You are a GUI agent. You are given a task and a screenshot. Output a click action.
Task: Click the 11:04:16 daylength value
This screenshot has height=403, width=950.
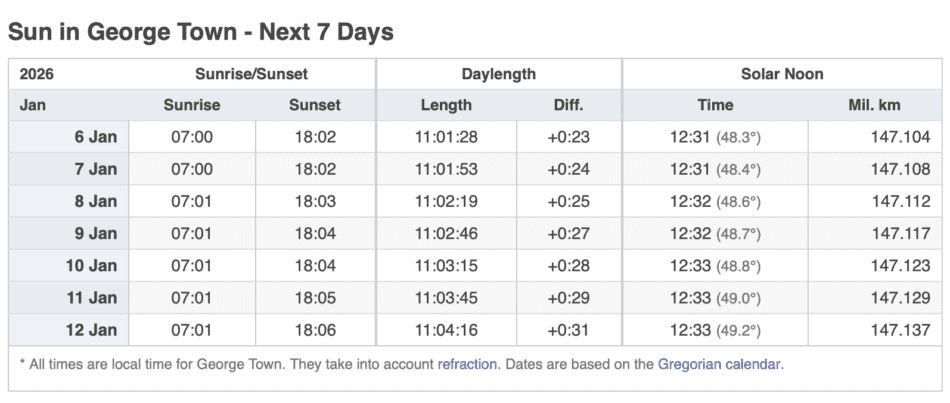[446, 330]
